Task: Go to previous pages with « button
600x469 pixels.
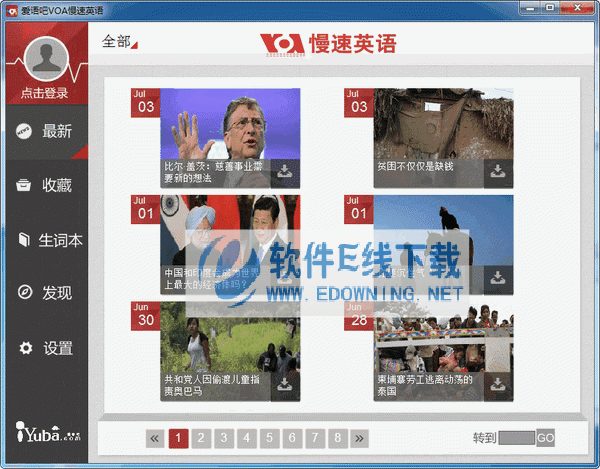Action: (x=155, y=438)
